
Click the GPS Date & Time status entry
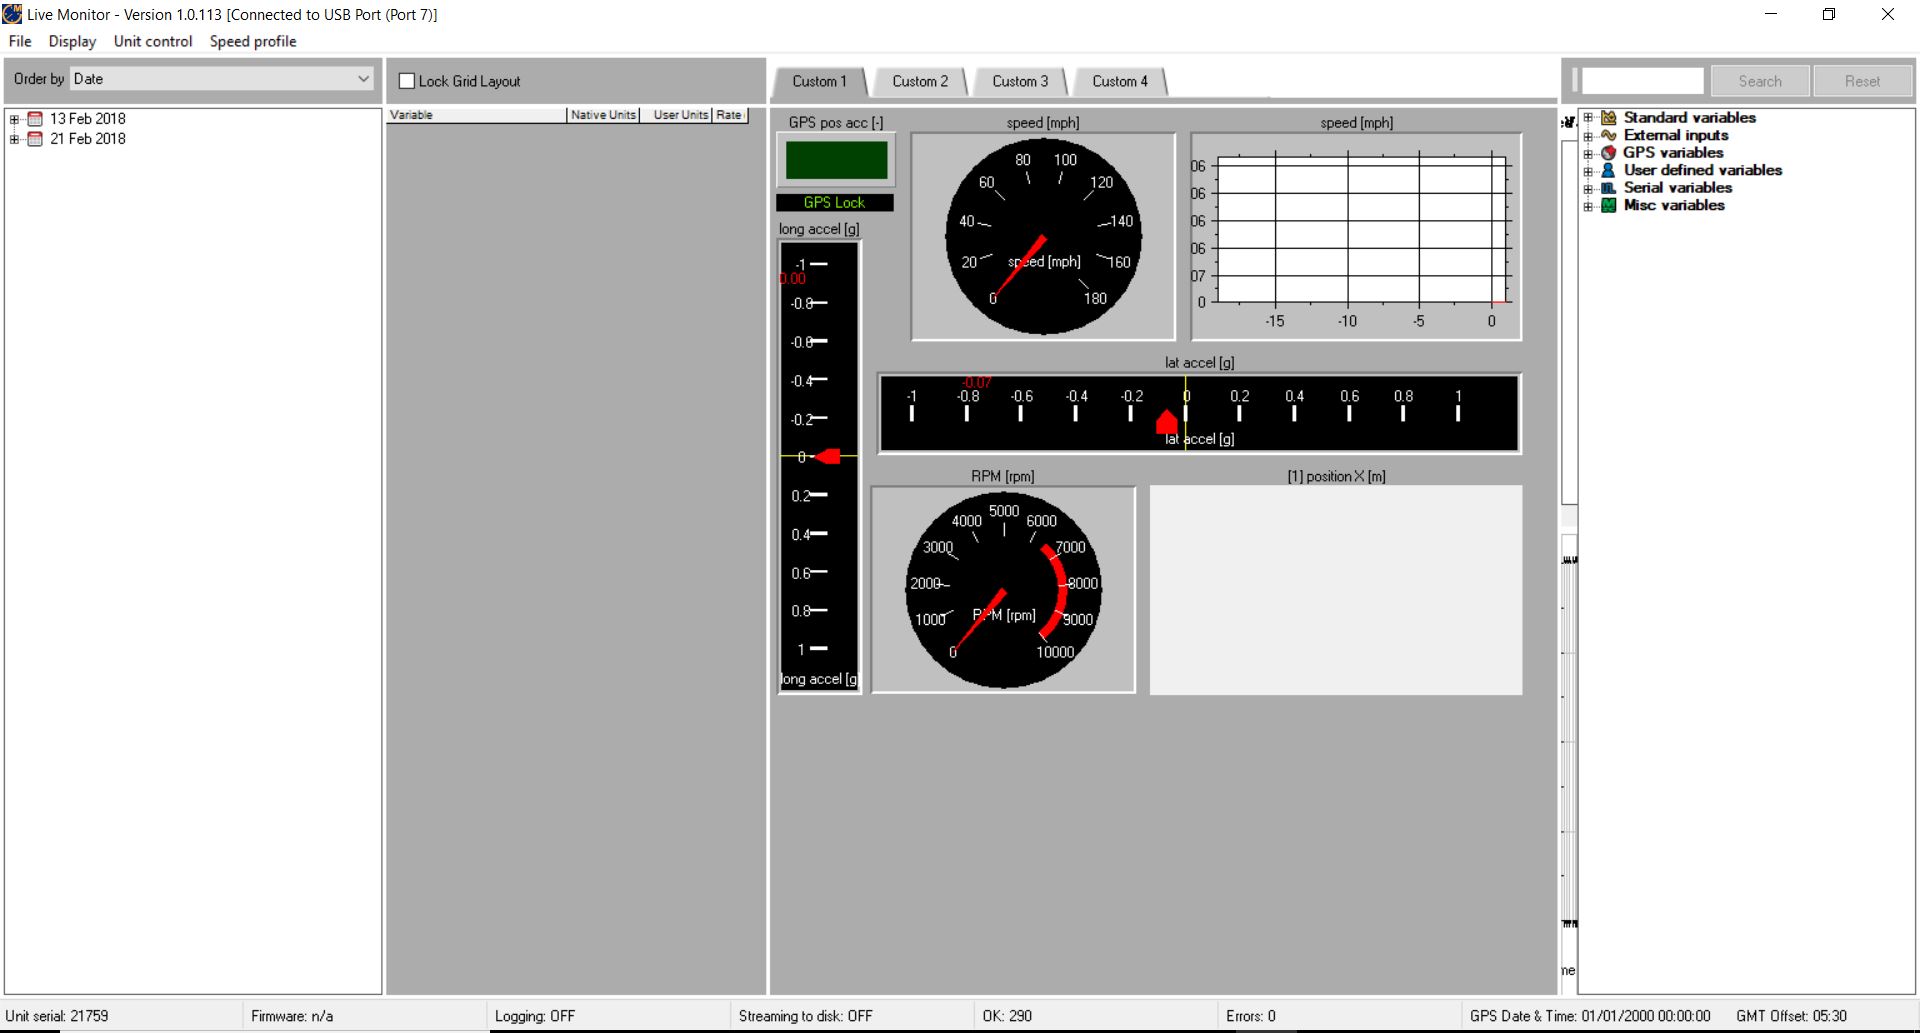point(1590,1016)
